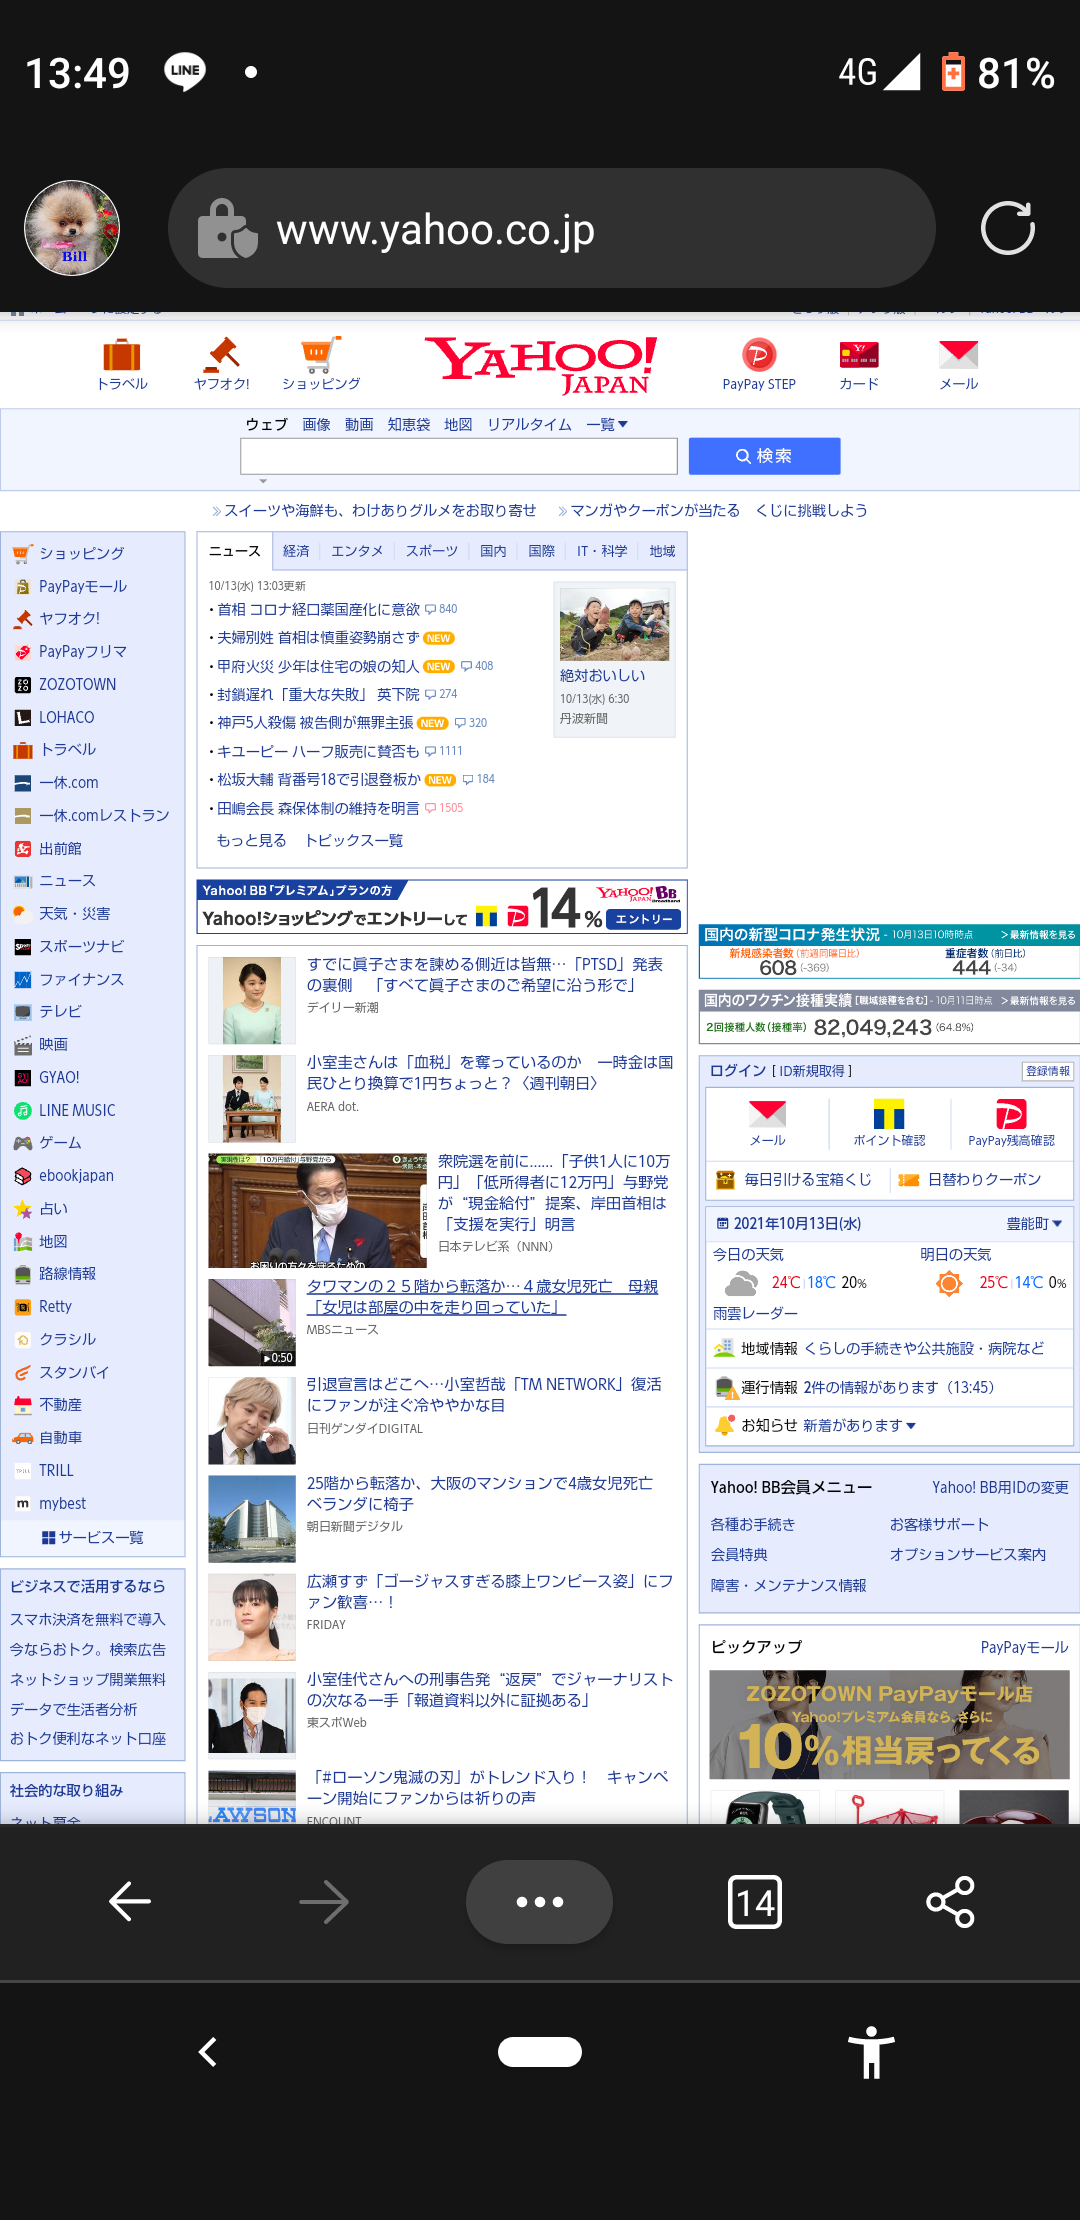Select the エンタメ news tab
This screenshot has width=1080, height=2220.
(357, 551)
